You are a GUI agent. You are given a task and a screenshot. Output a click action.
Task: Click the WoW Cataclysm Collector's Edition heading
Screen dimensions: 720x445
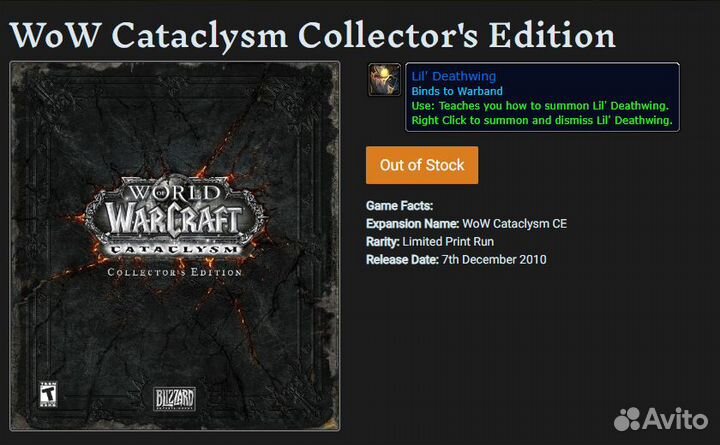(312, 35)
